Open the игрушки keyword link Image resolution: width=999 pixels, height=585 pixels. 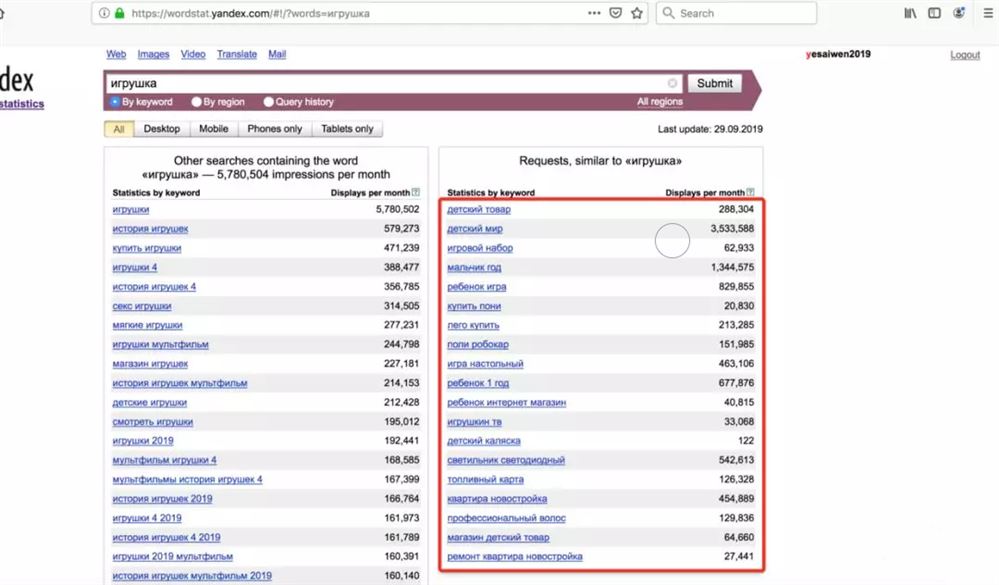pyautogui.click(x=131, y=209)
